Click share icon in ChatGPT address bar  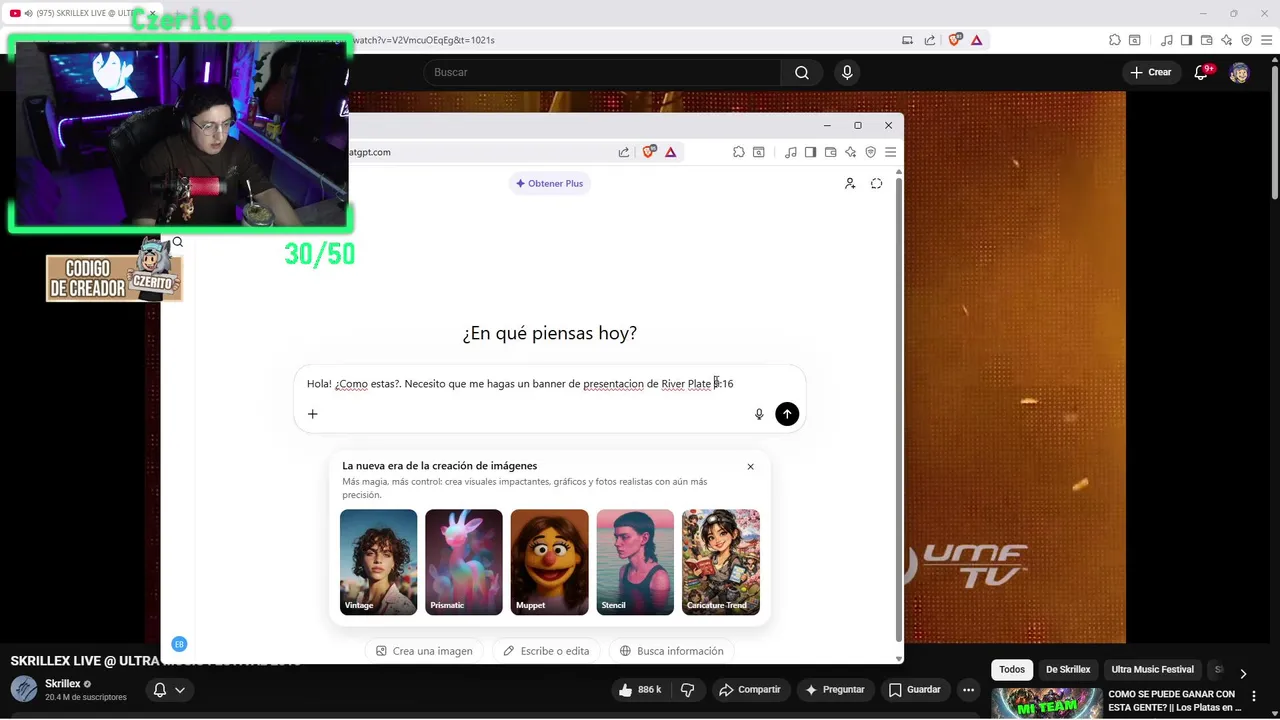coord(624,152)
